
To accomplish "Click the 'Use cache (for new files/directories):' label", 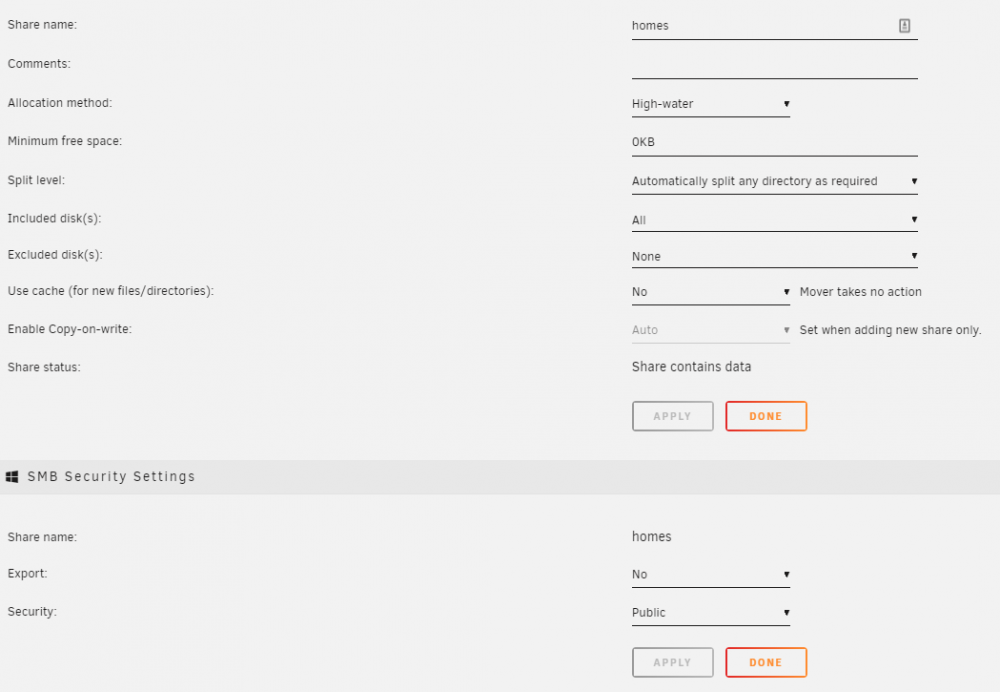I will 110,291.
